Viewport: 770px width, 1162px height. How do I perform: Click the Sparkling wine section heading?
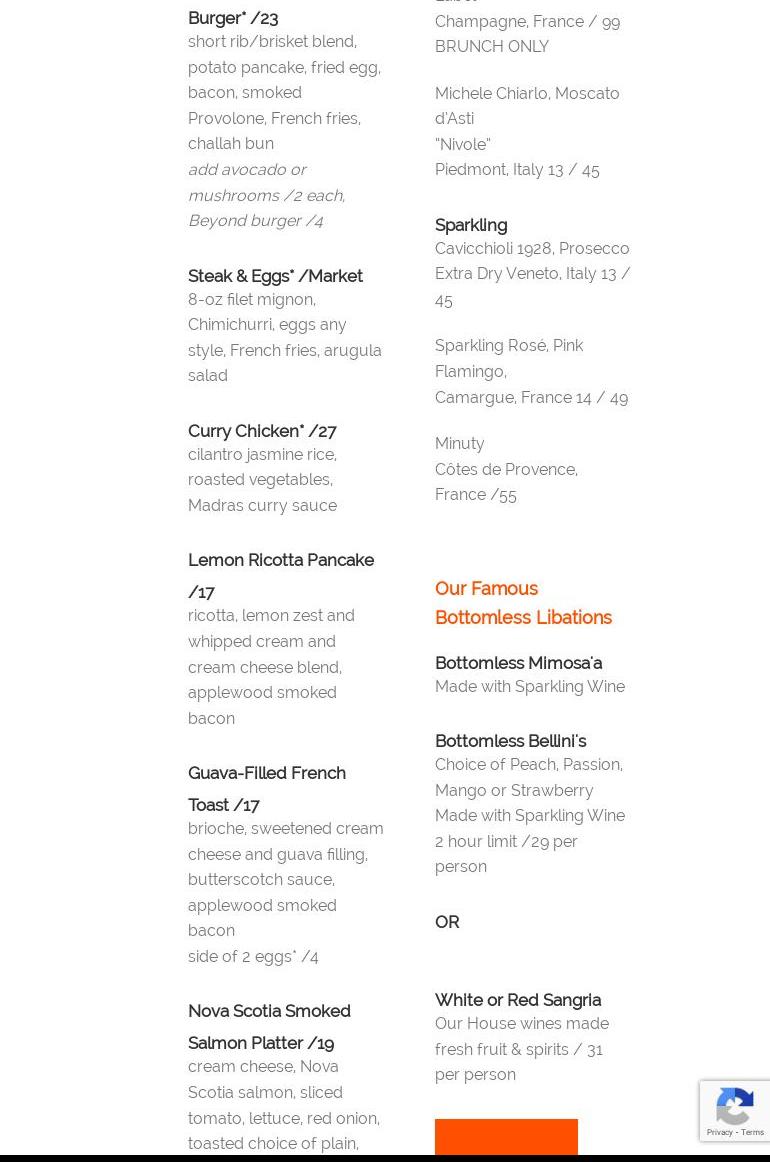[471, 225]
